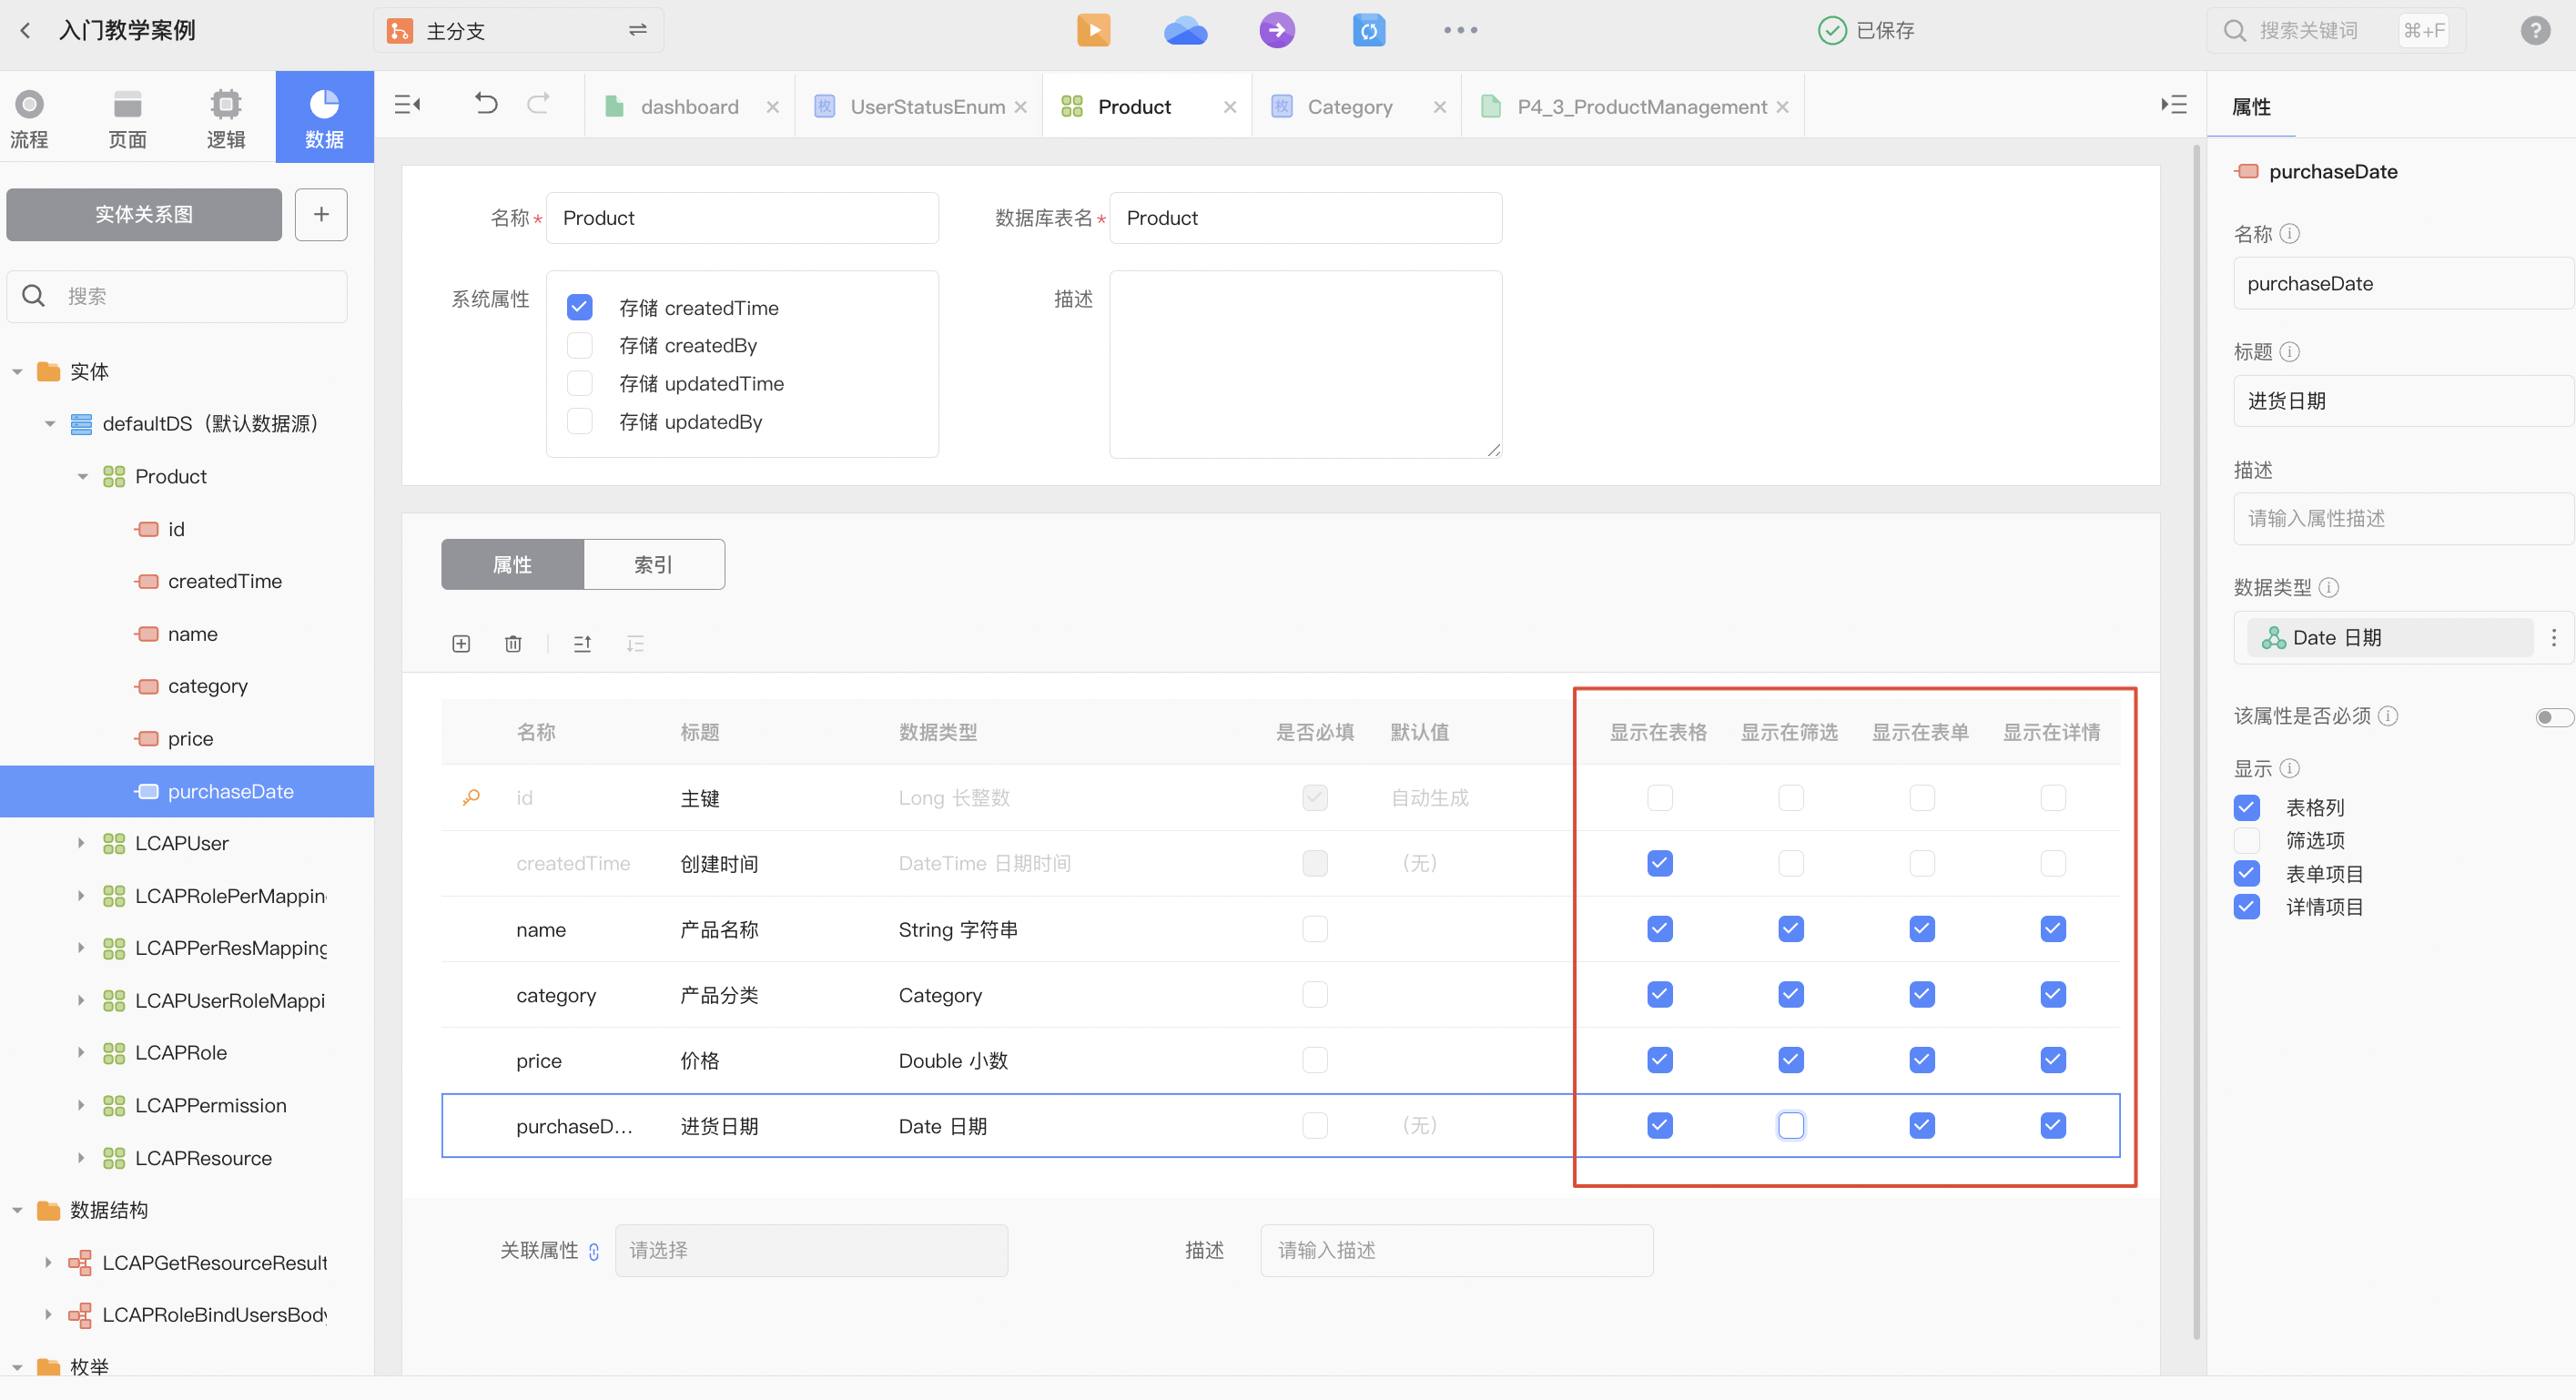This screenshot has width=2576, height=1400.
Task: Click the blue cloud publish icon
Action: click(x=1185, y=30)
